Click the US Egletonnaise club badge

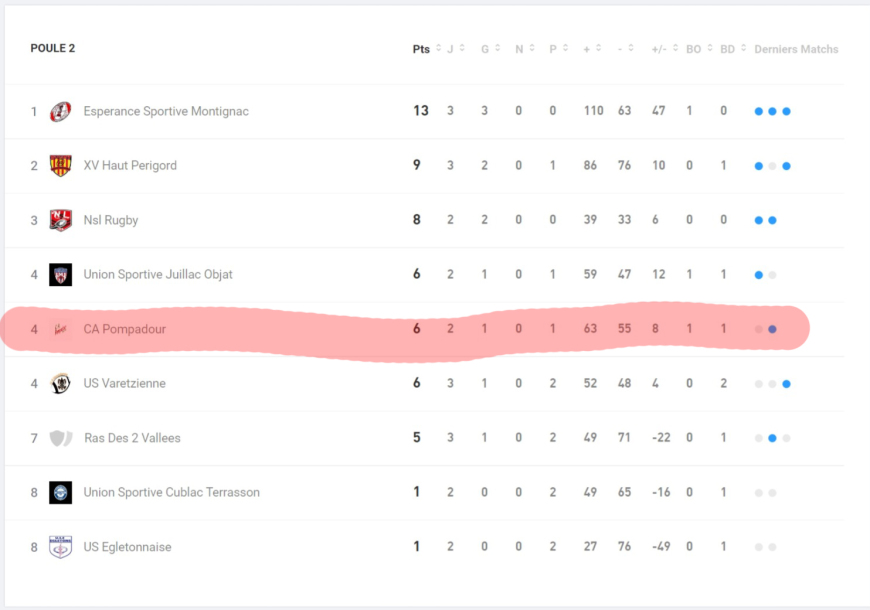tap(61, 547)
